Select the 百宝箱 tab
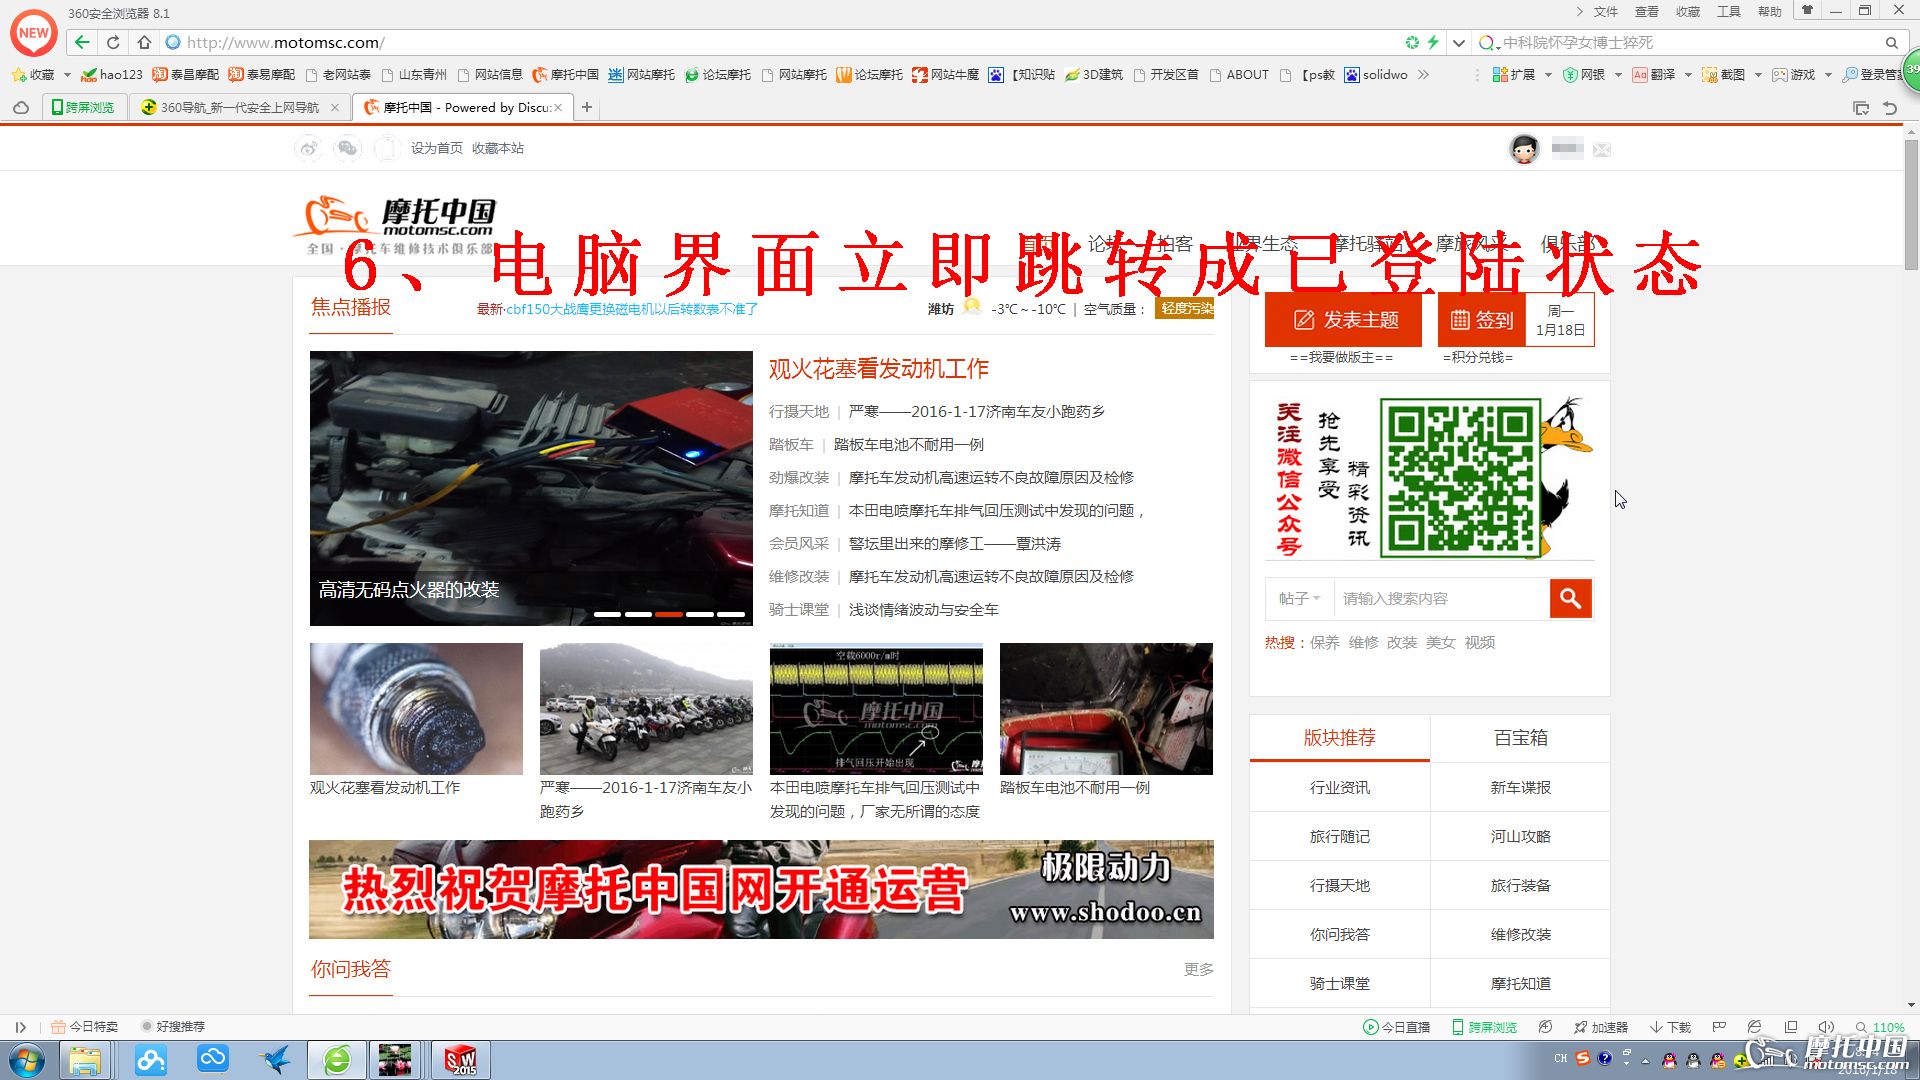This screenshot has height=1080, width=1920. click(1520, 738)
